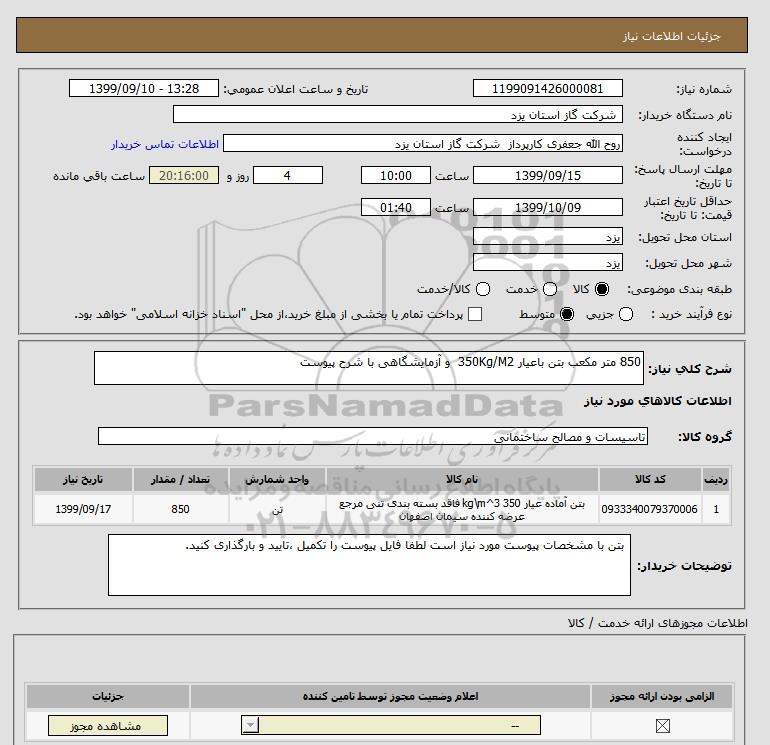Screen dimensions: 770x745
Task: Click the need date cell 1399/09/17
Action: tap(83, 509)
